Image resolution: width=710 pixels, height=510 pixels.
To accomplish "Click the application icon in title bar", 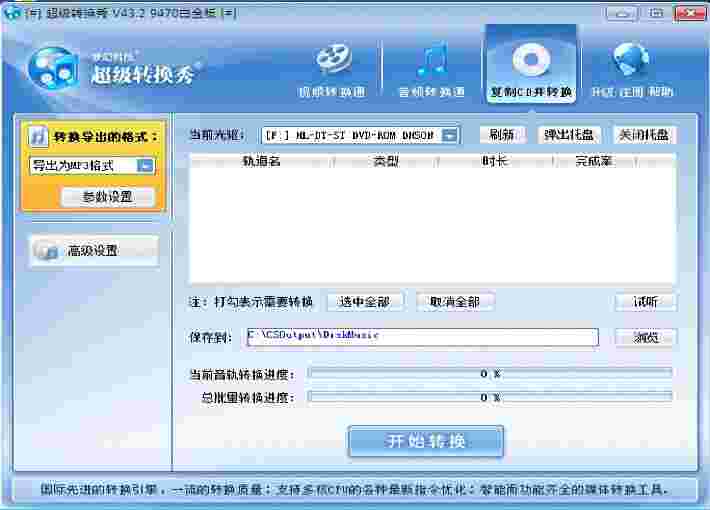I will (12, 12).
